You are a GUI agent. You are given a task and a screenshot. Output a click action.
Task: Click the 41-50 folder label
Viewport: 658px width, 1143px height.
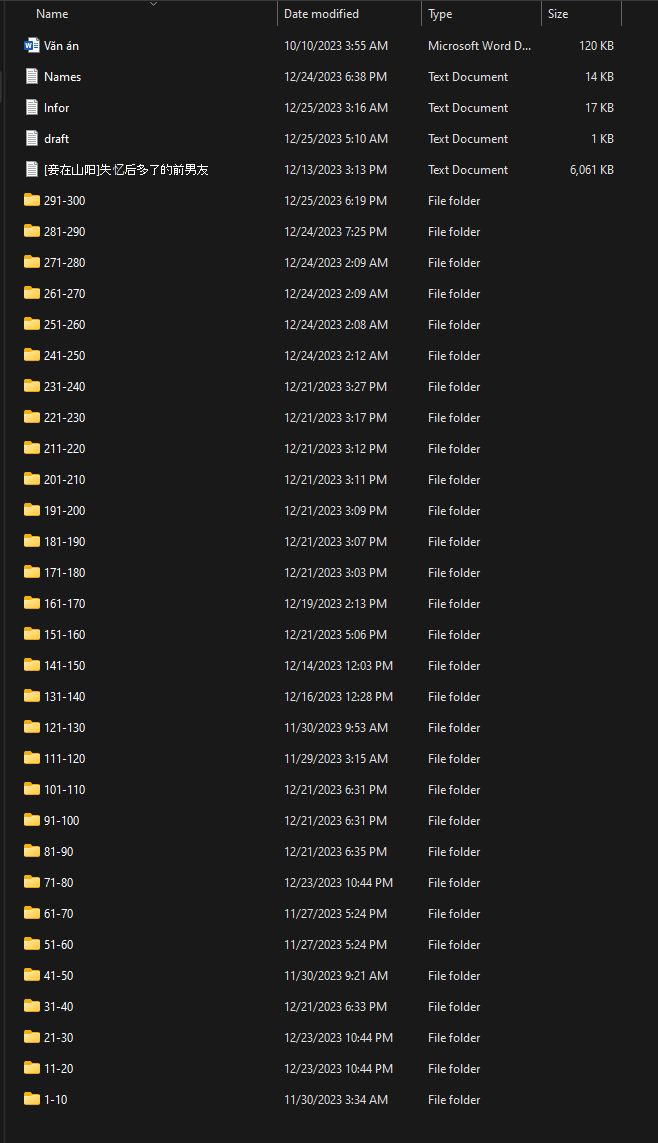click(x=58, y=976)
